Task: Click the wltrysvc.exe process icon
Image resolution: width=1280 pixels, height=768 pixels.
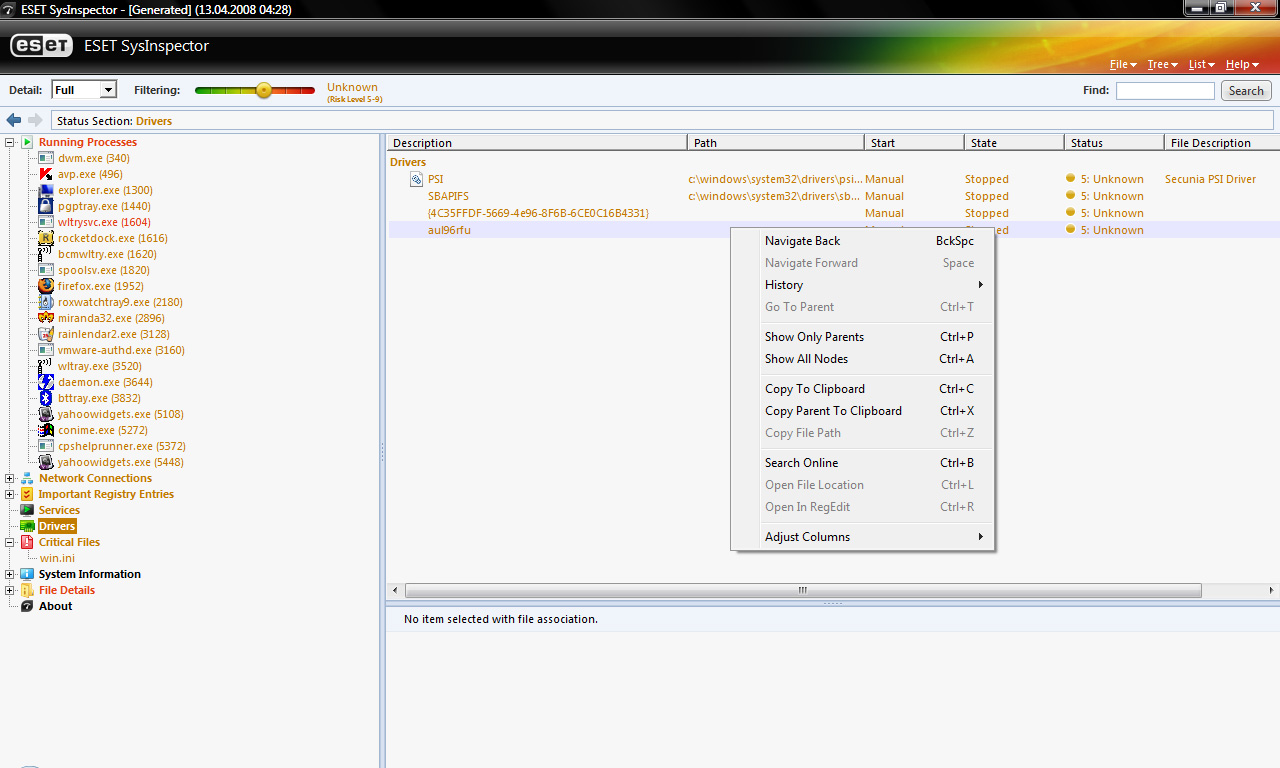Action: [x=46, y=222]
